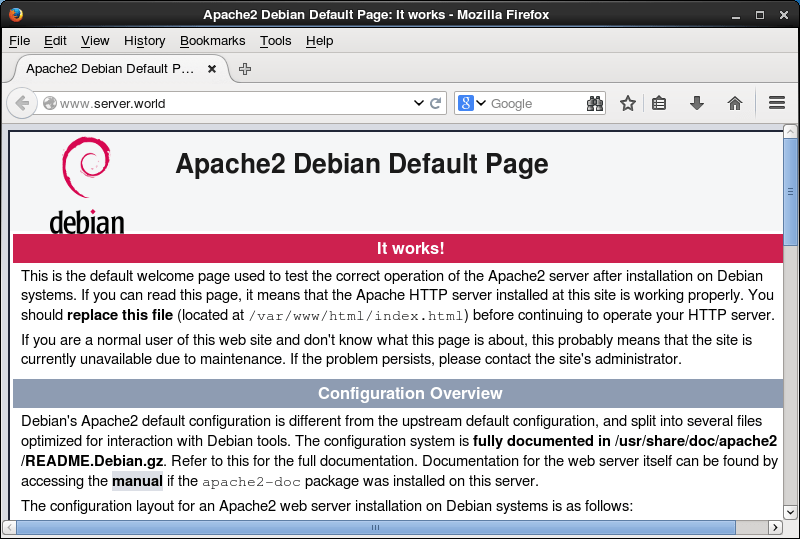Open the Edit menu

click(55, 41)
